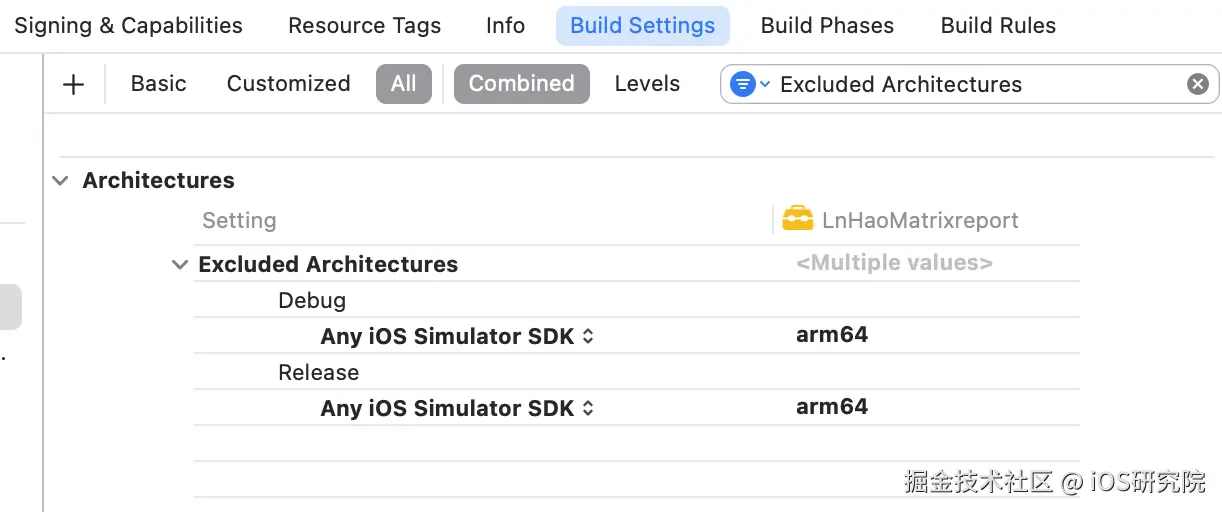This screenshot has height=512, width=1222.
Task: Switch to Levels settings view
Action: pos(647,84)
